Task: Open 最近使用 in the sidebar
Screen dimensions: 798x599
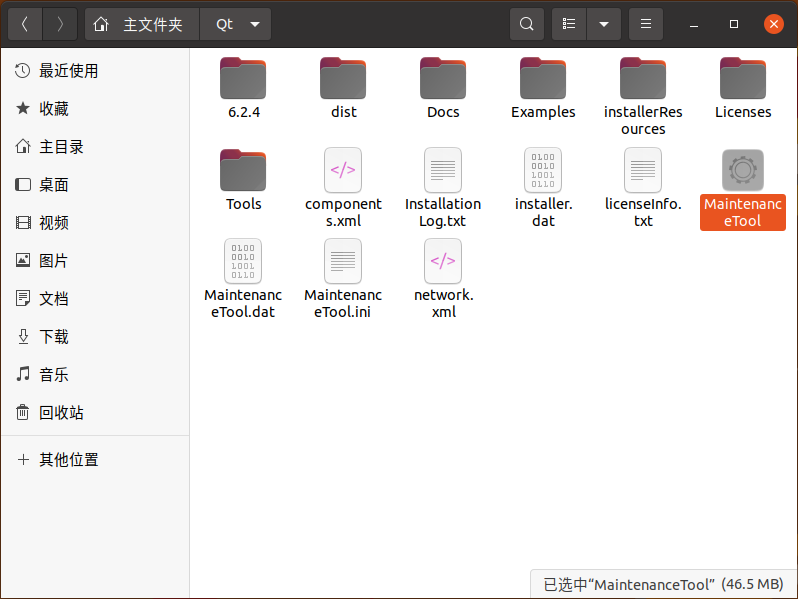Action: click(95, 71)
